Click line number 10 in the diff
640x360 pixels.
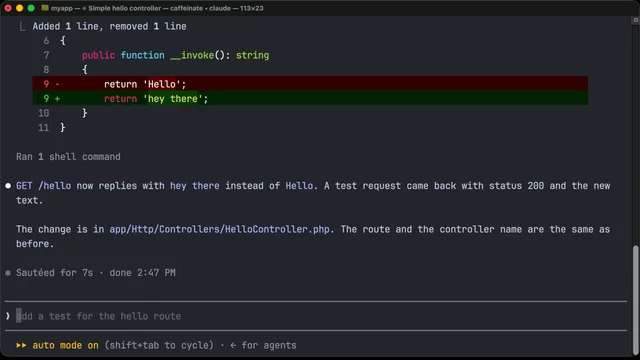coord(44,113)
